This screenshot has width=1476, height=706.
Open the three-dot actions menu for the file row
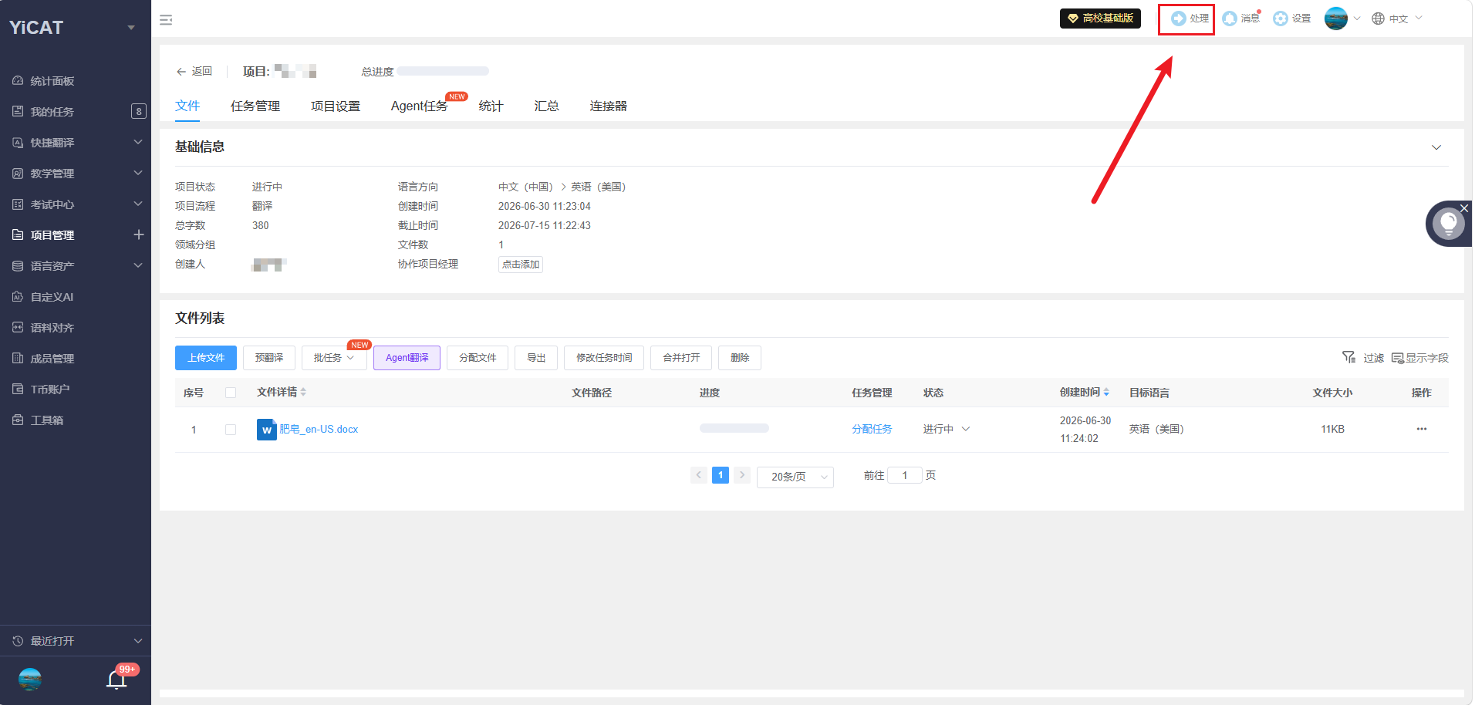pyautogui.click(x=1421, y=429)
